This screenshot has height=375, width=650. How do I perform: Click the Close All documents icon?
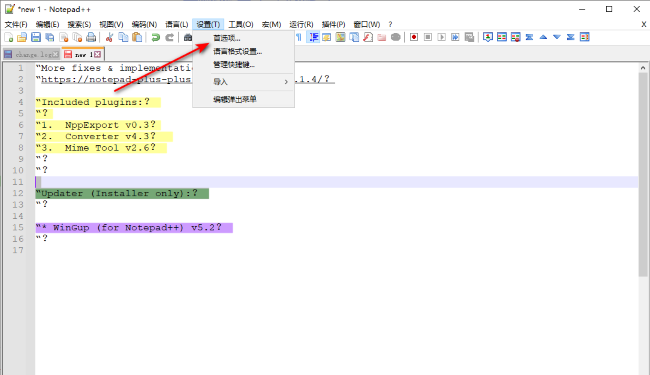pos(77,37)
